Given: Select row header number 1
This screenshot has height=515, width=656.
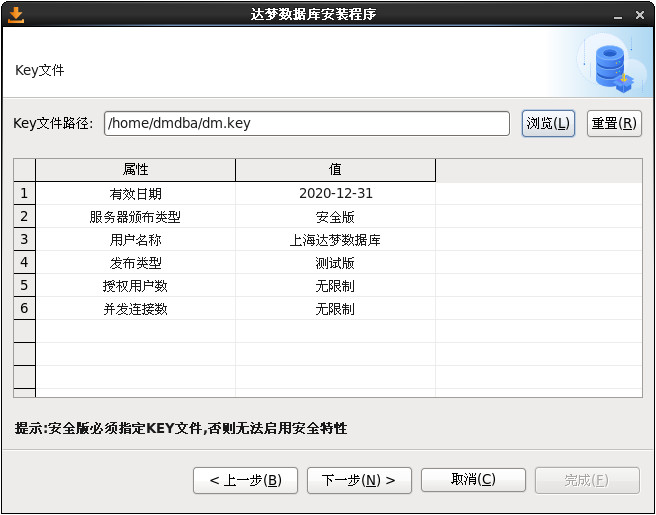Looking at the screenshot, I should point(24,193).
